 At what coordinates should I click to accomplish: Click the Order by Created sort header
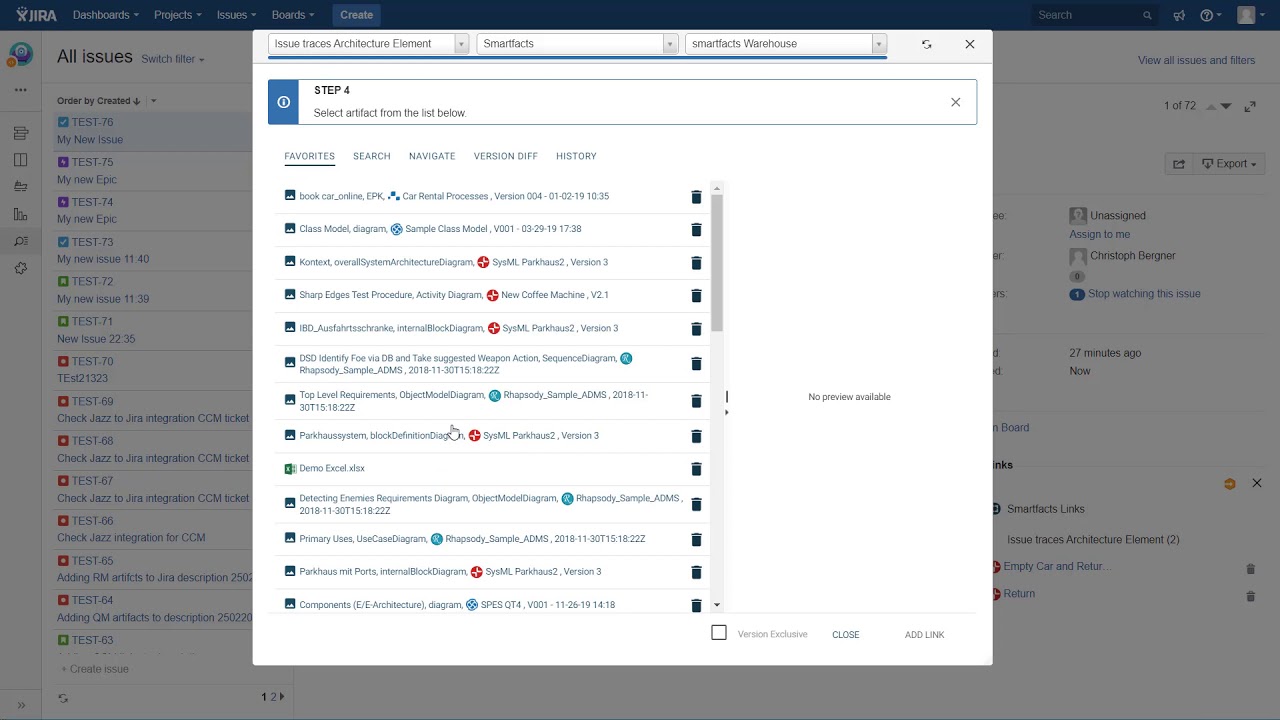(x=98, y=101)
